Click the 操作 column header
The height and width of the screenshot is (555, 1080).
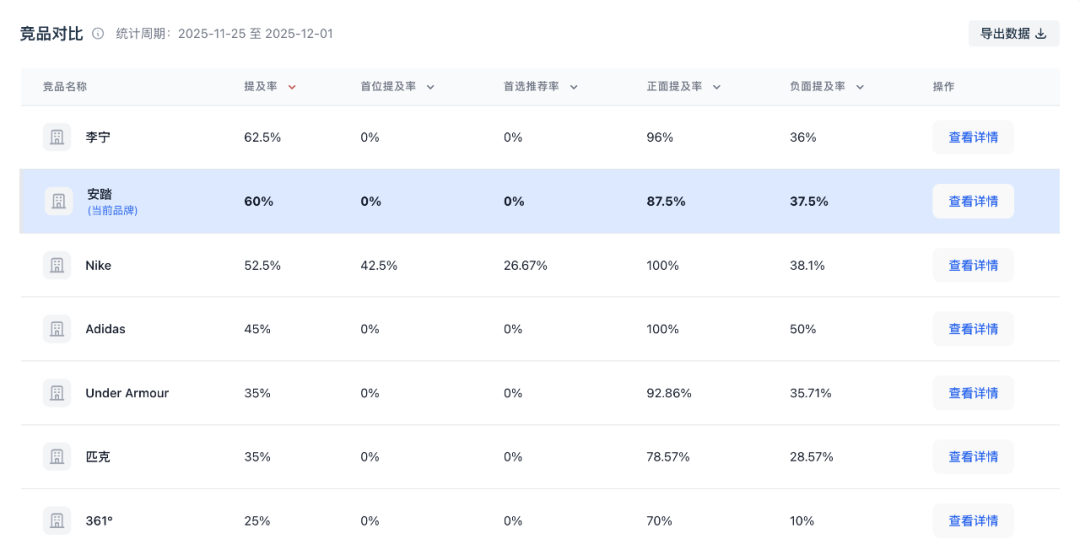click(x=944, y=87)
